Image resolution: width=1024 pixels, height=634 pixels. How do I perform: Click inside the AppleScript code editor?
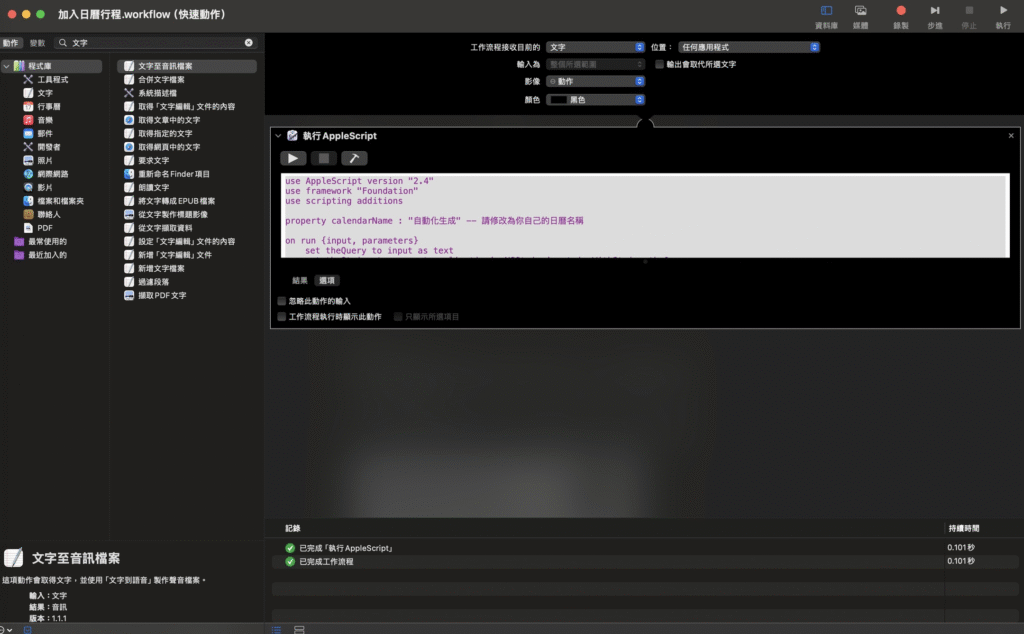pyautogui.click(x=645, y=215)
